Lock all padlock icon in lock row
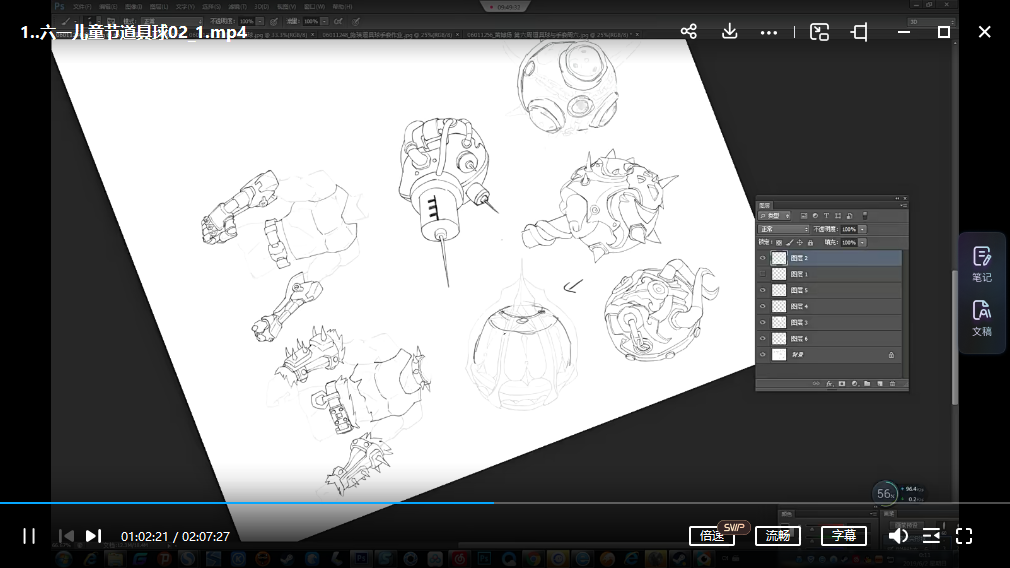1010x568 pixels. [x=810, y=243]
